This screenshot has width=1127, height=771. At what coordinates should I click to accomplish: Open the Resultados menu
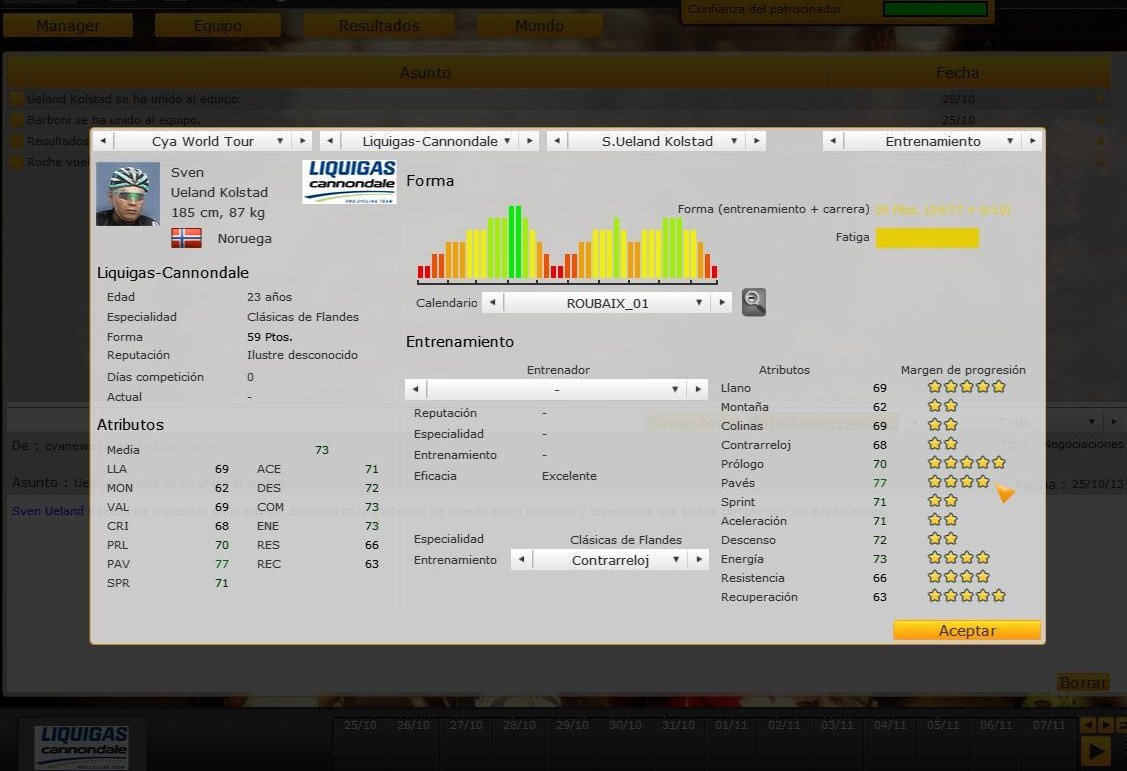tap(379, 26)
